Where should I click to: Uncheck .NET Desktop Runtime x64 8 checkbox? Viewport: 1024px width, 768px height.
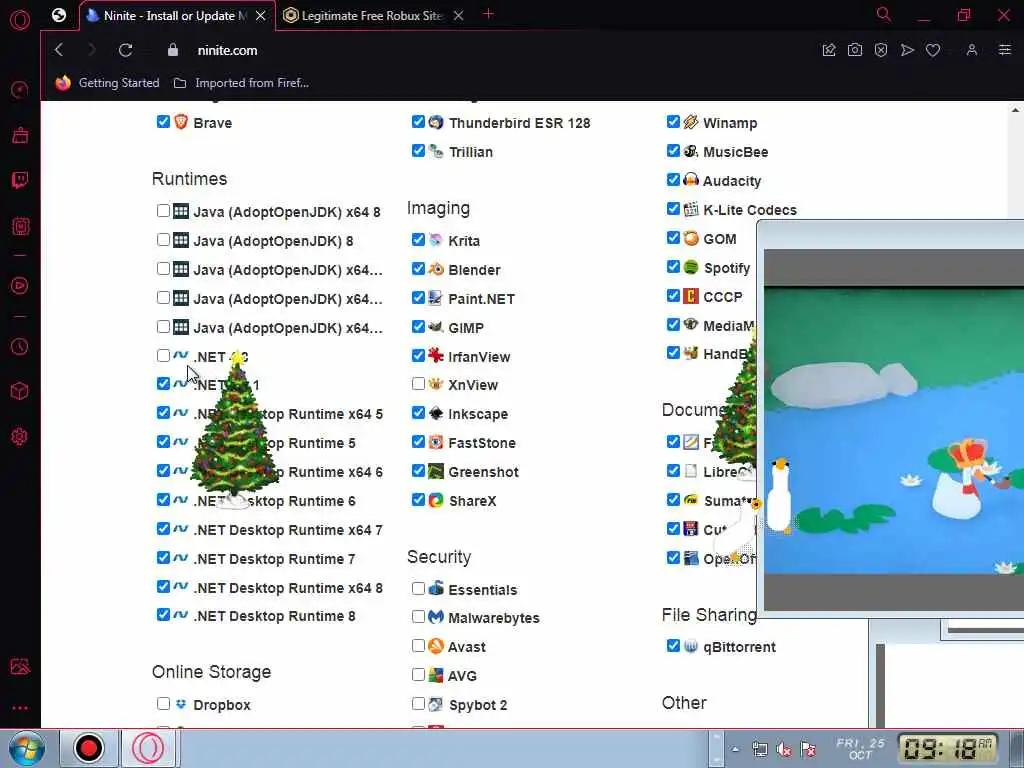[163, 586]
